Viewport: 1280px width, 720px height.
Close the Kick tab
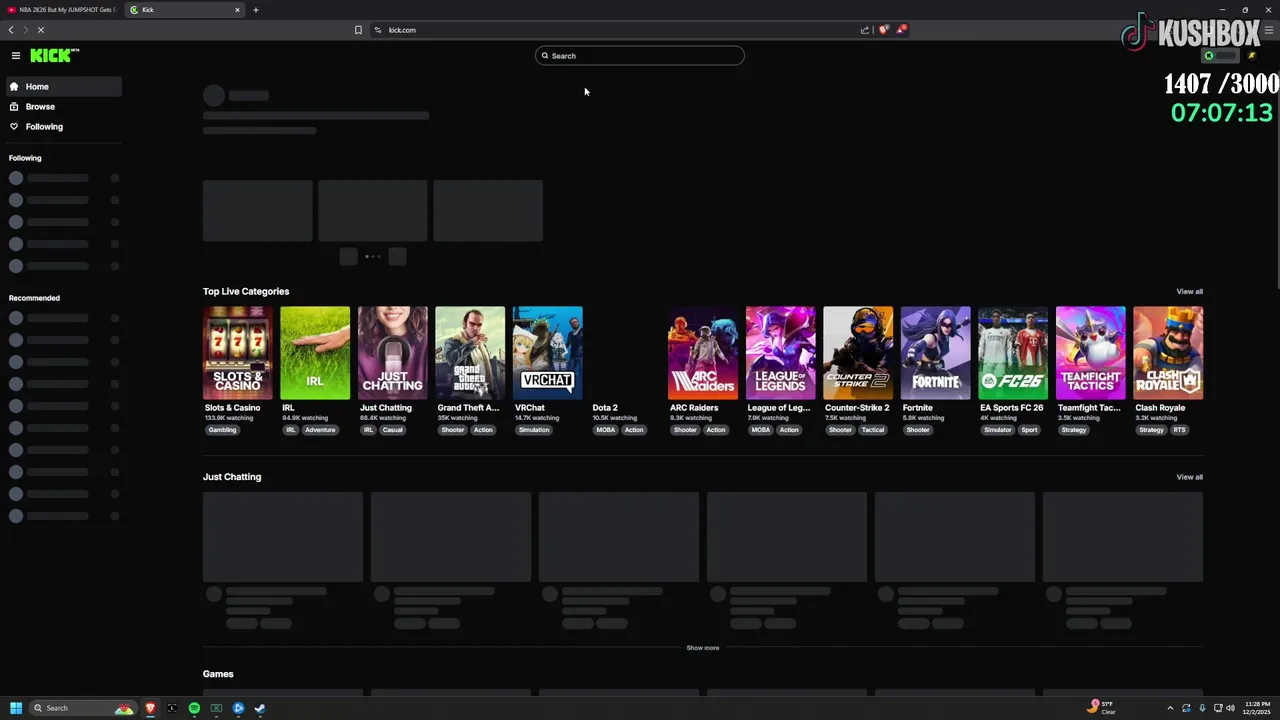237,10
